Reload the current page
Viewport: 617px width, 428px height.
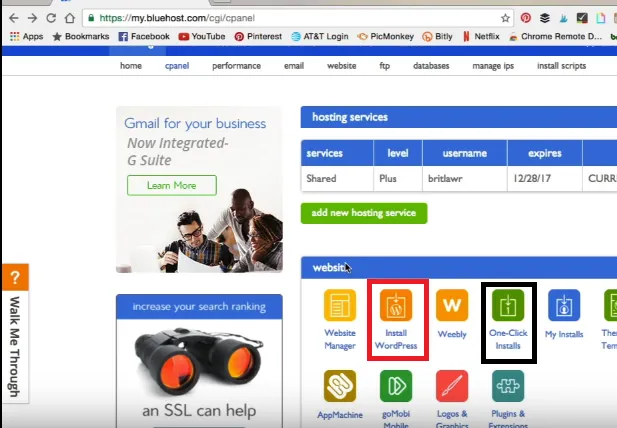click(x=51, y=18)
